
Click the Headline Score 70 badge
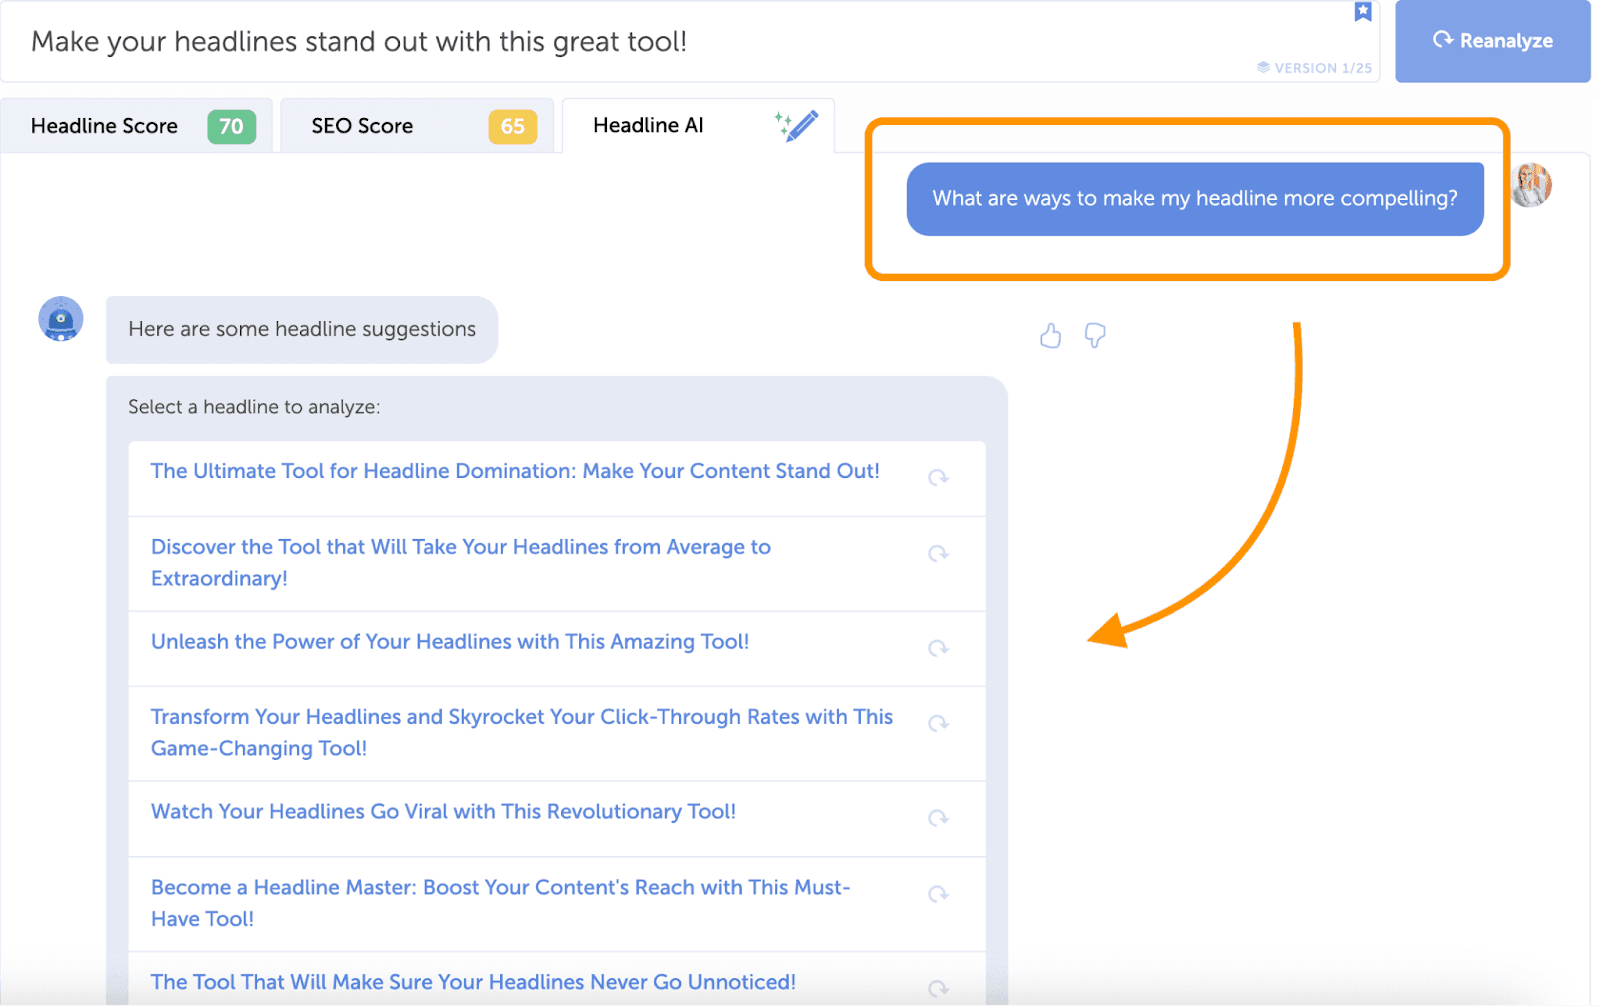pyautogui.click(x=231, y=126)
